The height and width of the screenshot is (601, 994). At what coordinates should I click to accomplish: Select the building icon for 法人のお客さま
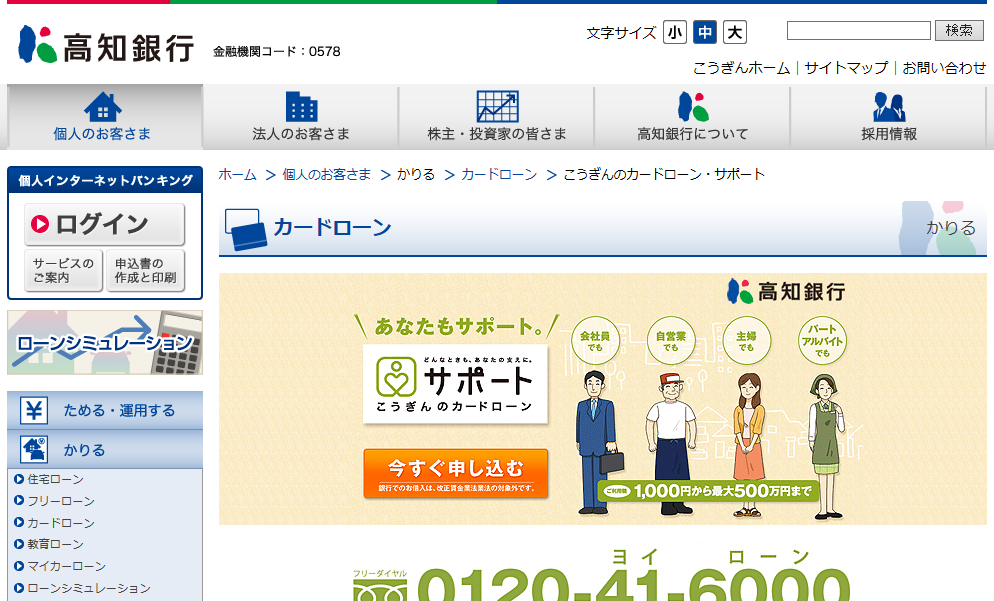coord(301,107)
